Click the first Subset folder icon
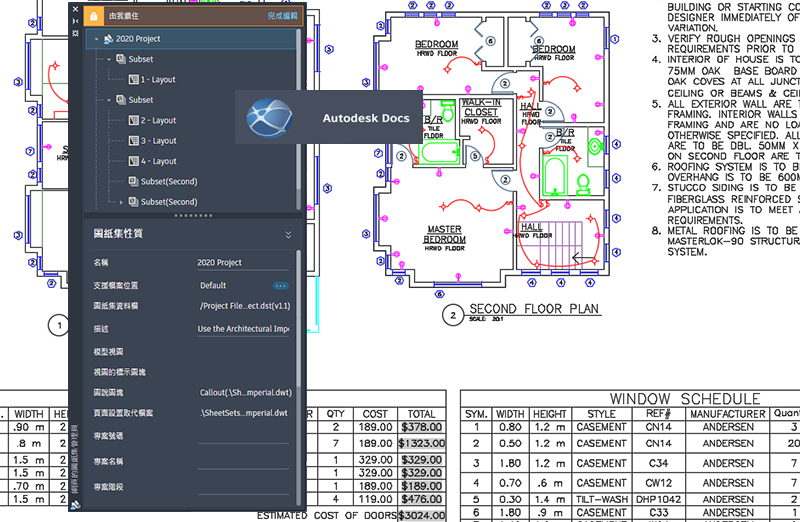Screen dimensions: 800x522 tap(121, 59)
